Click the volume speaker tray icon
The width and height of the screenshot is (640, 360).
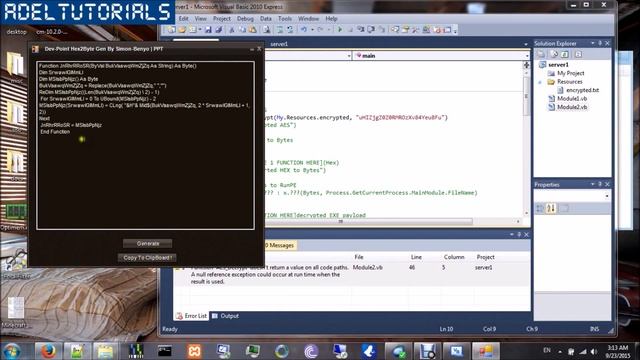(594, 351)
